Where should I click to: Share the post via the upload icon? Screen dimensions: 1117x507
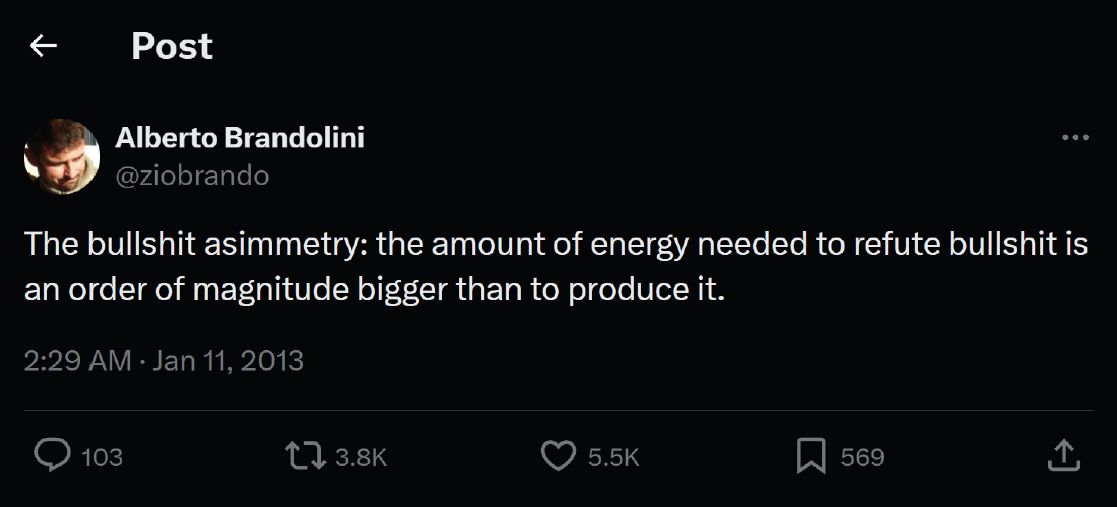point(1063,457)
